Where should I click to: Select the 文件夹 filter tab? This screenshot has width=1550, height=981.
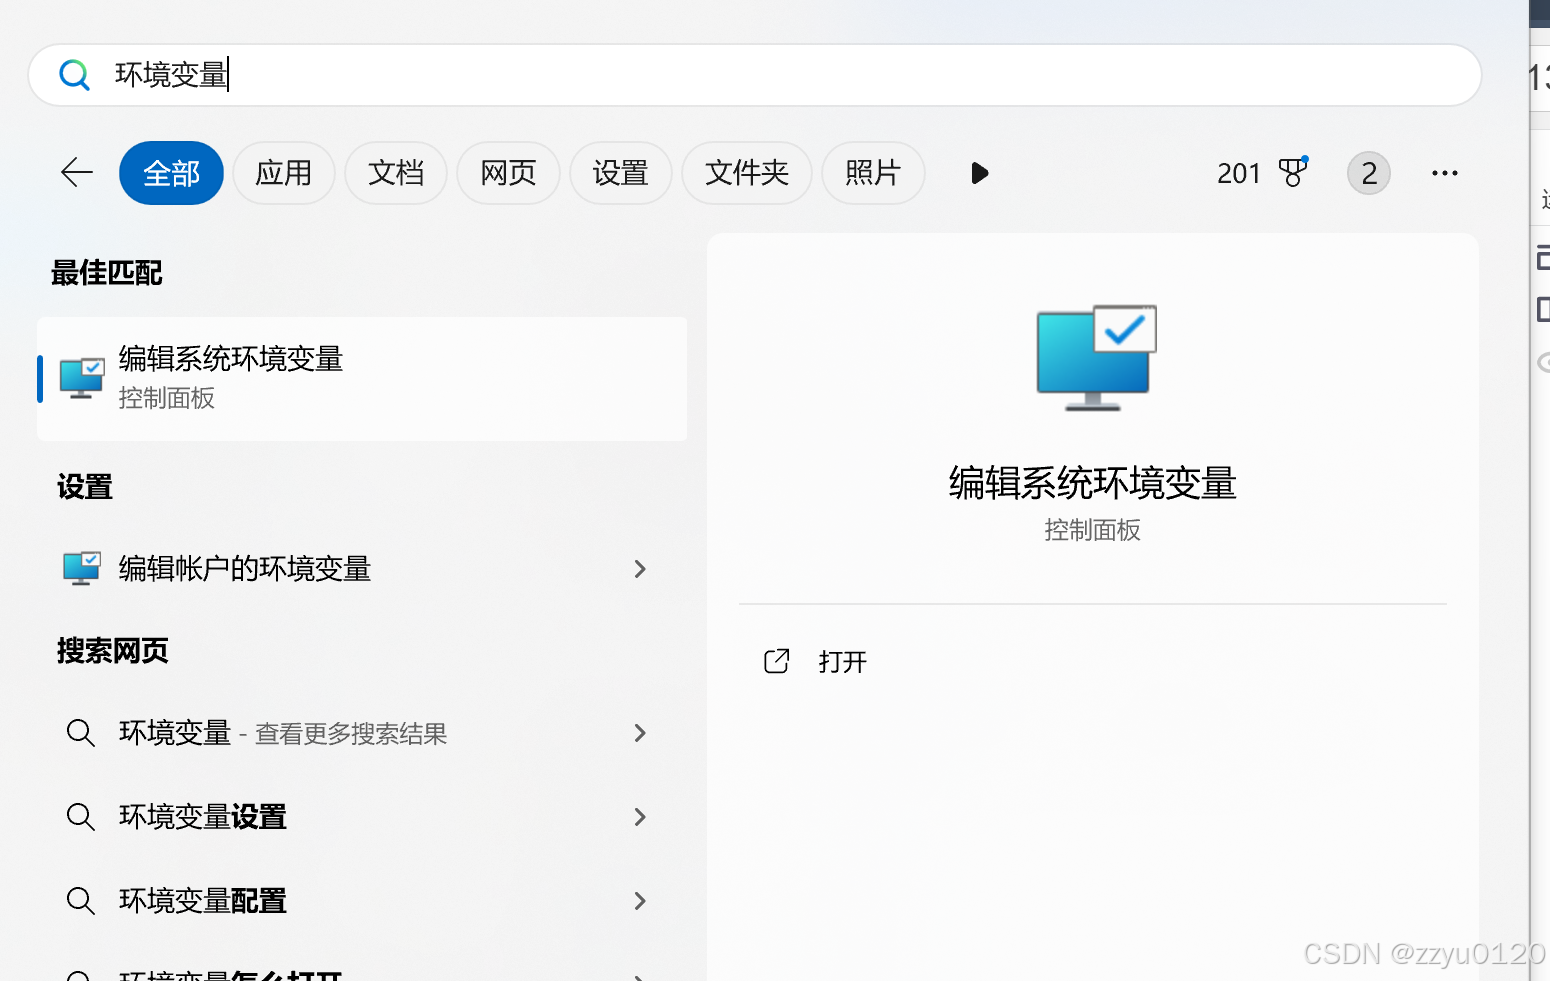pyautogui.click(x=747, y=173)
